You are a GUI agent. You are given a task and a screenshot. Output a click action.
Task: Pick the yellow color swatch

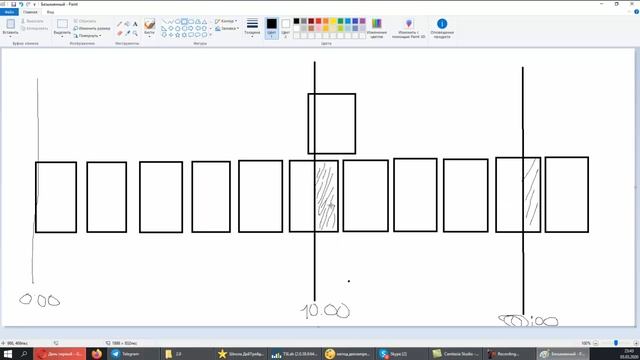(x=333, y=21)
